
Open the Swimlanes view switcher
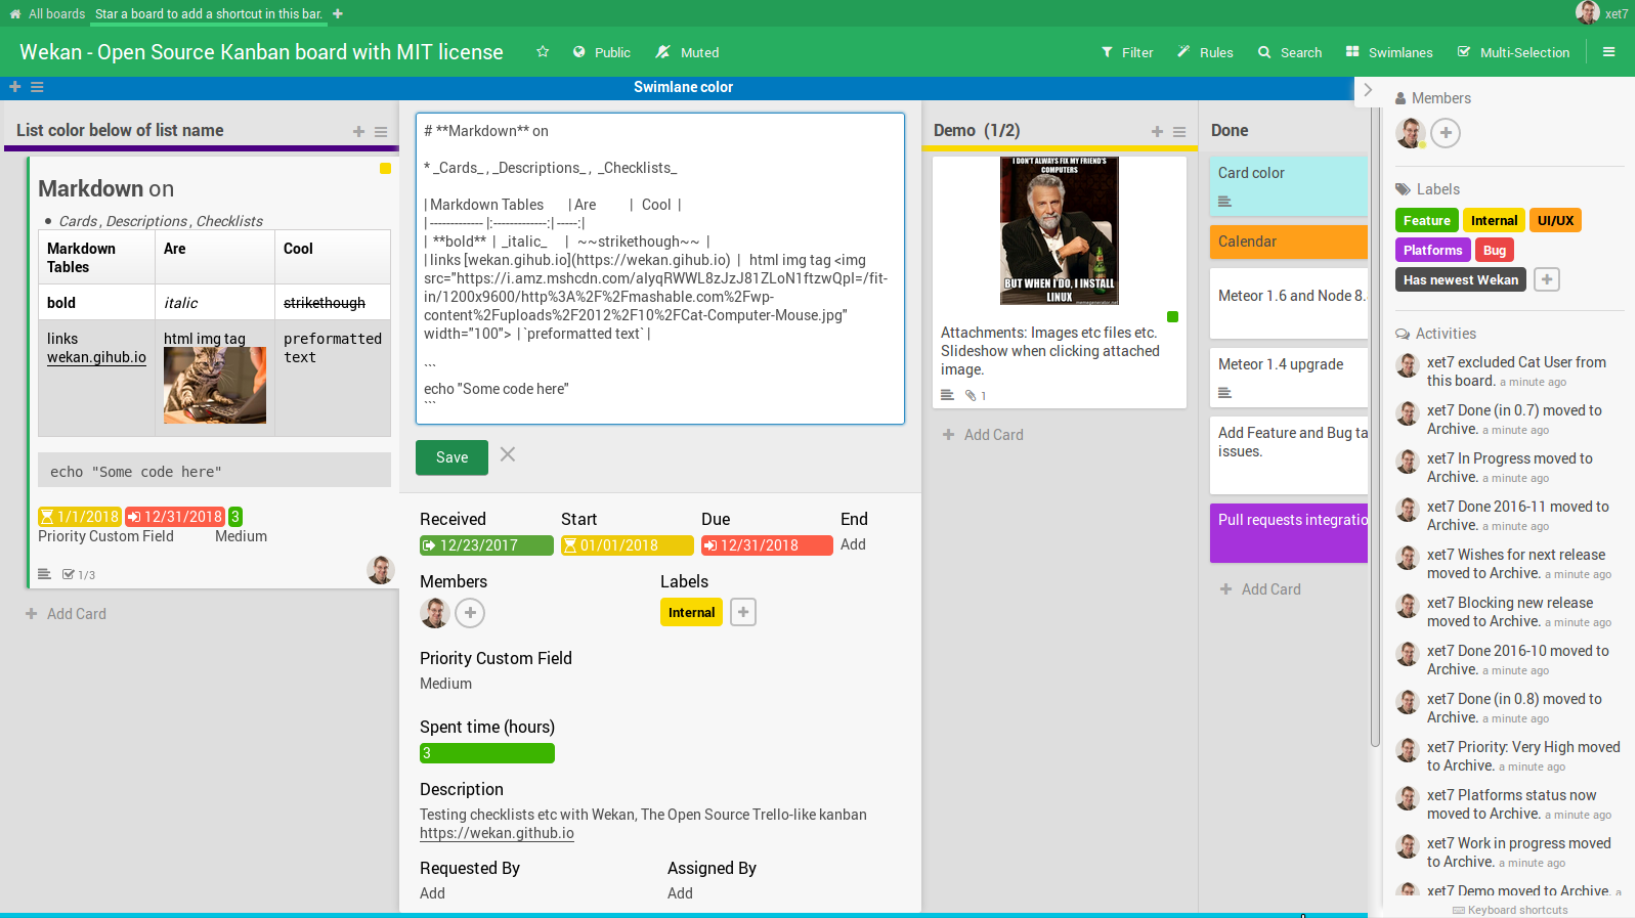click(x=1388, y=52)
